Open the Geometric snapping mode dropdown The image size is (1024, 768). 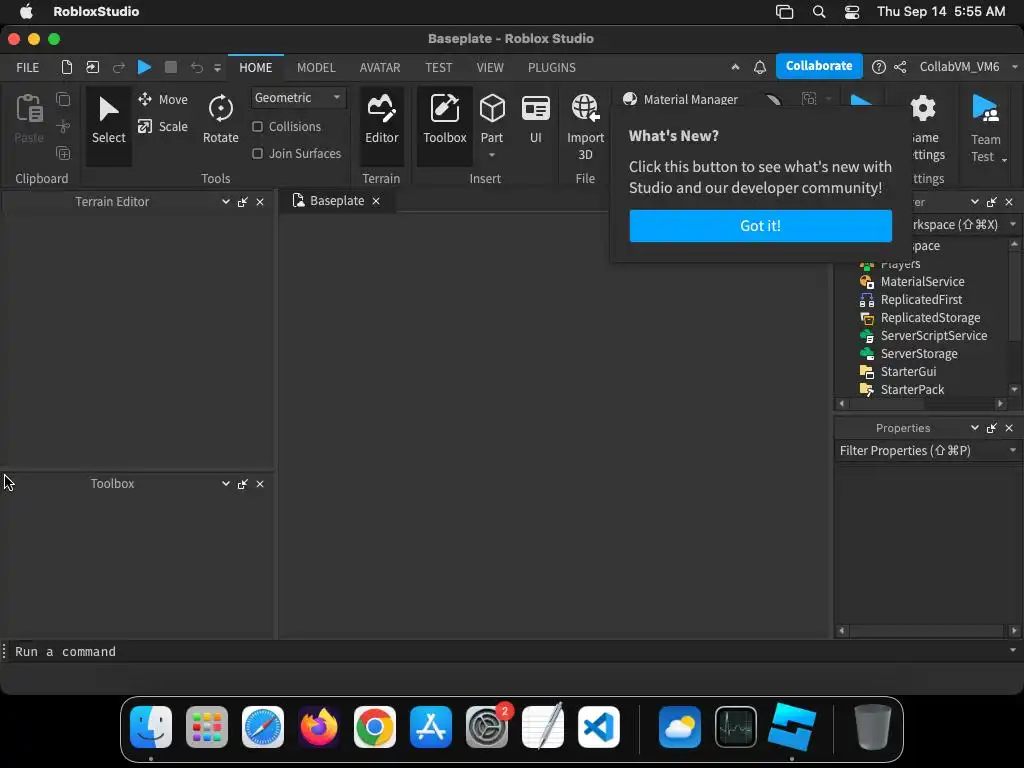pyautogui.click(x=298, y=97)
